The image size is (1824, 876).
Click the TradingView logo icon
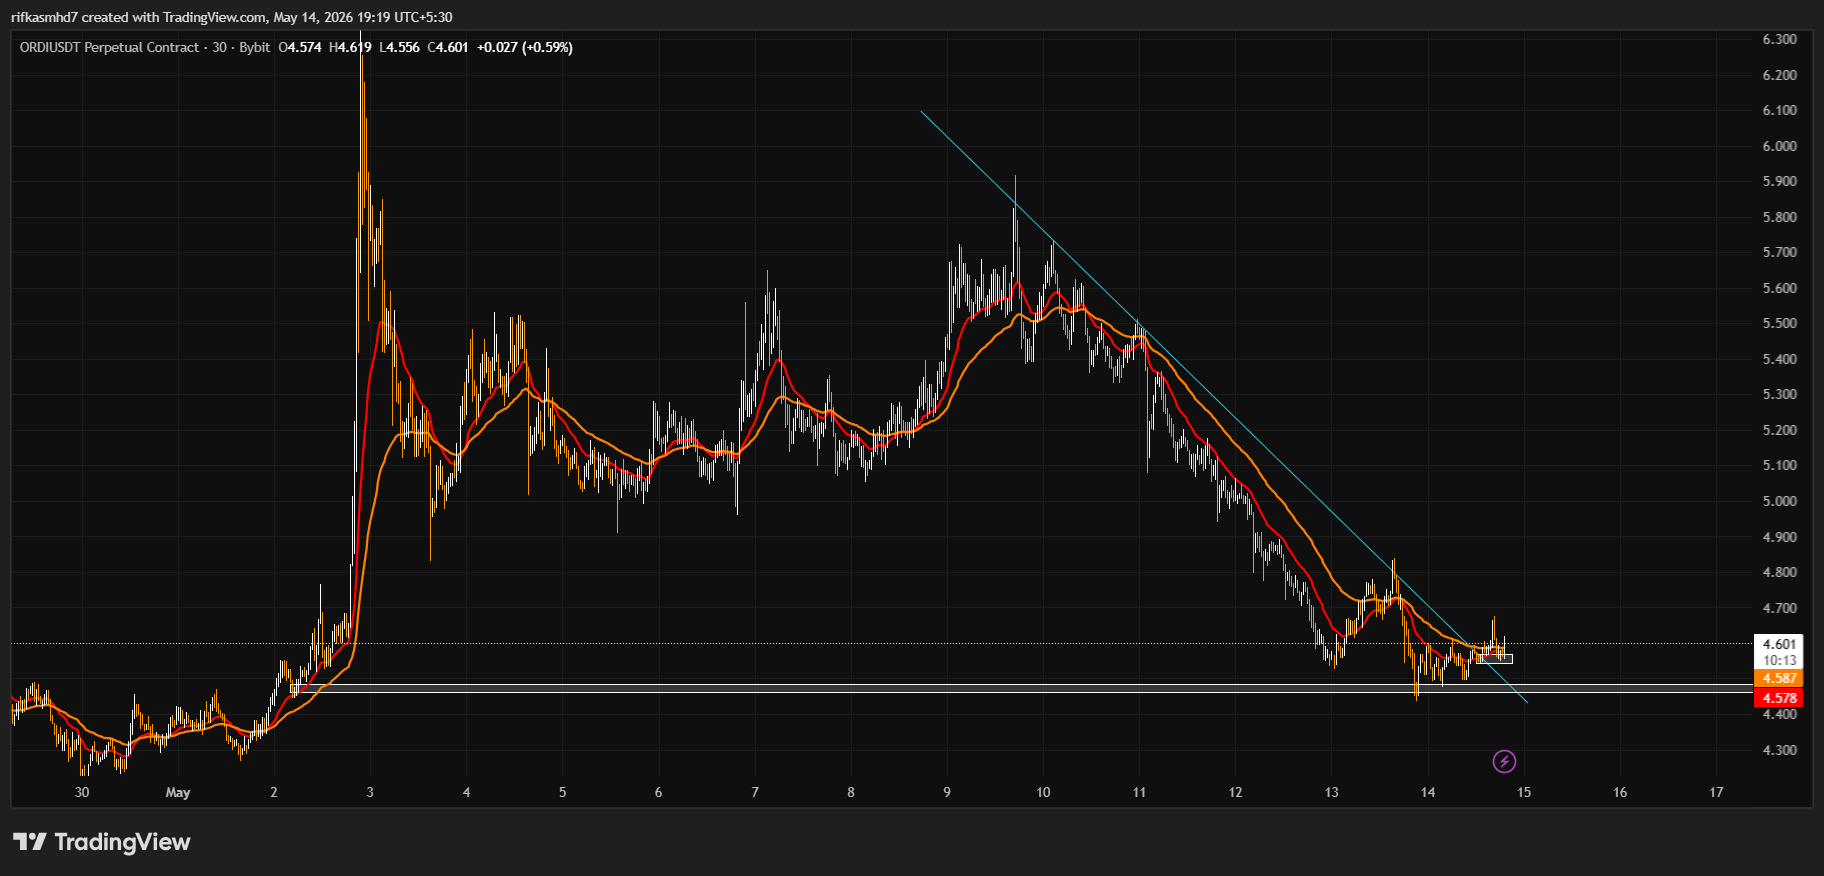(30, 842)
